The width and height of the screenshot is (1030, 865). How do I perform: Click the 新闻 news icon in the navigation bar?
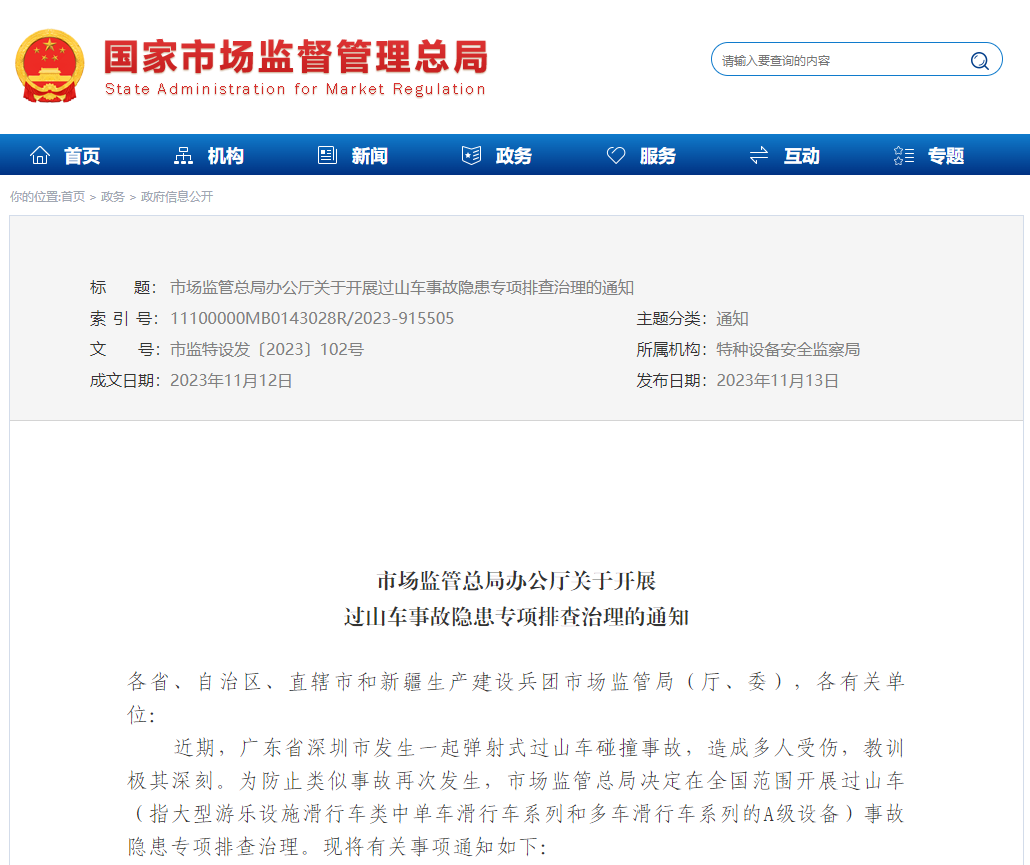point(326,154)
